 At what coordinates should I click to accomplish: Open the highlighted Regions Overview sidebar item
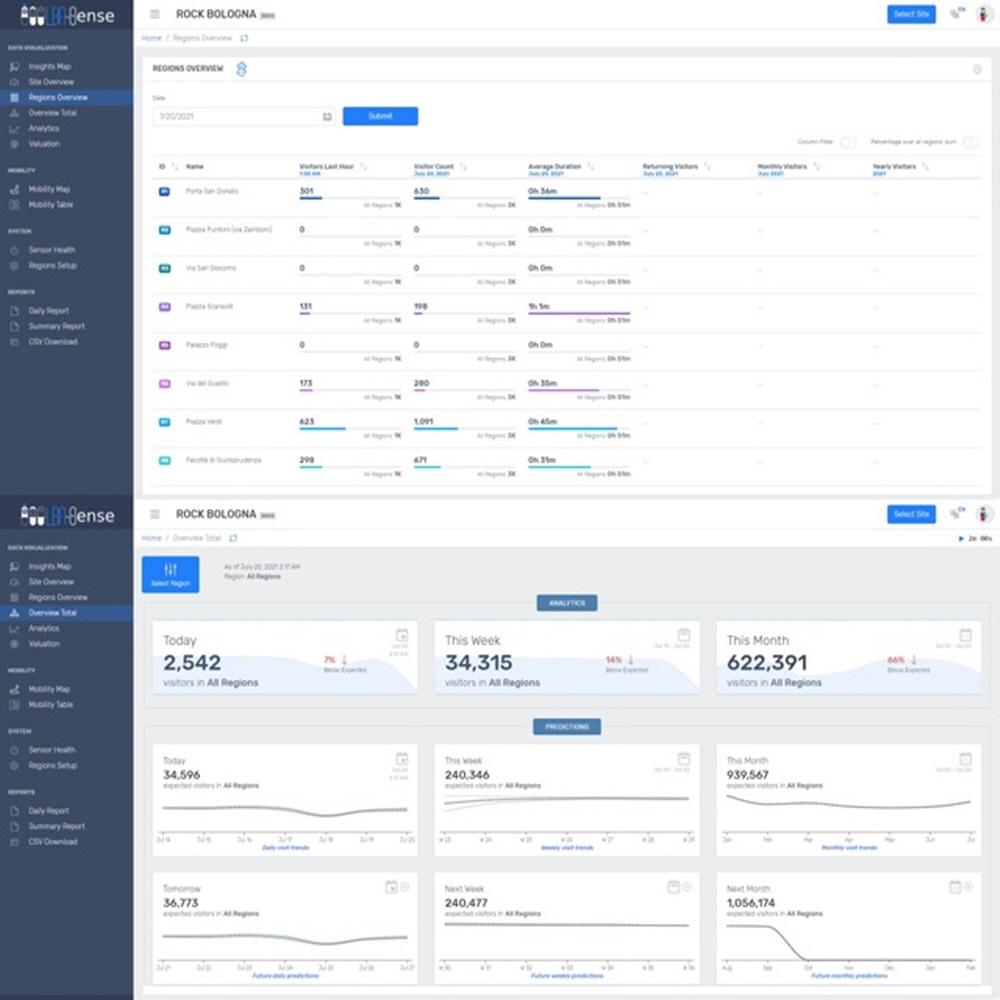pos(58,98)
